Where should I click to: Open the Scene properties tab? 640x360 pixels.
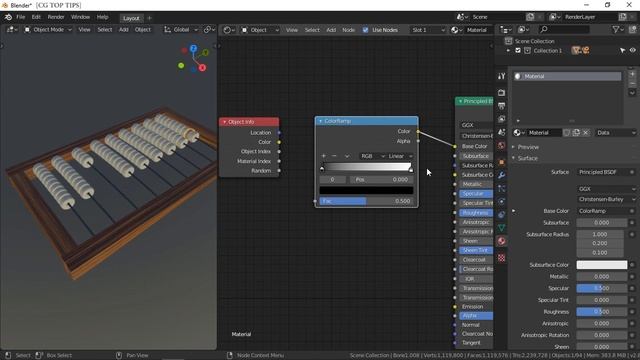tap(502, 132)
